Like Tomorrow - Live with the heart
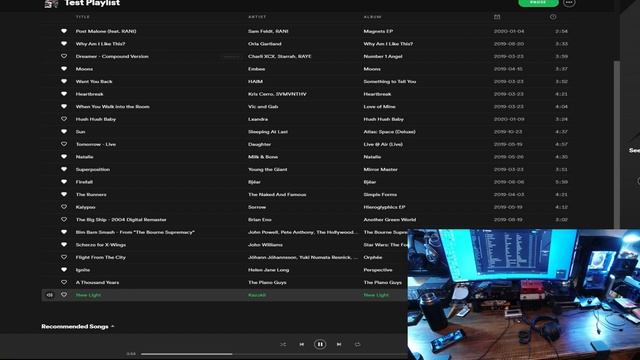 pyautogui.click(x=64, y=144)
